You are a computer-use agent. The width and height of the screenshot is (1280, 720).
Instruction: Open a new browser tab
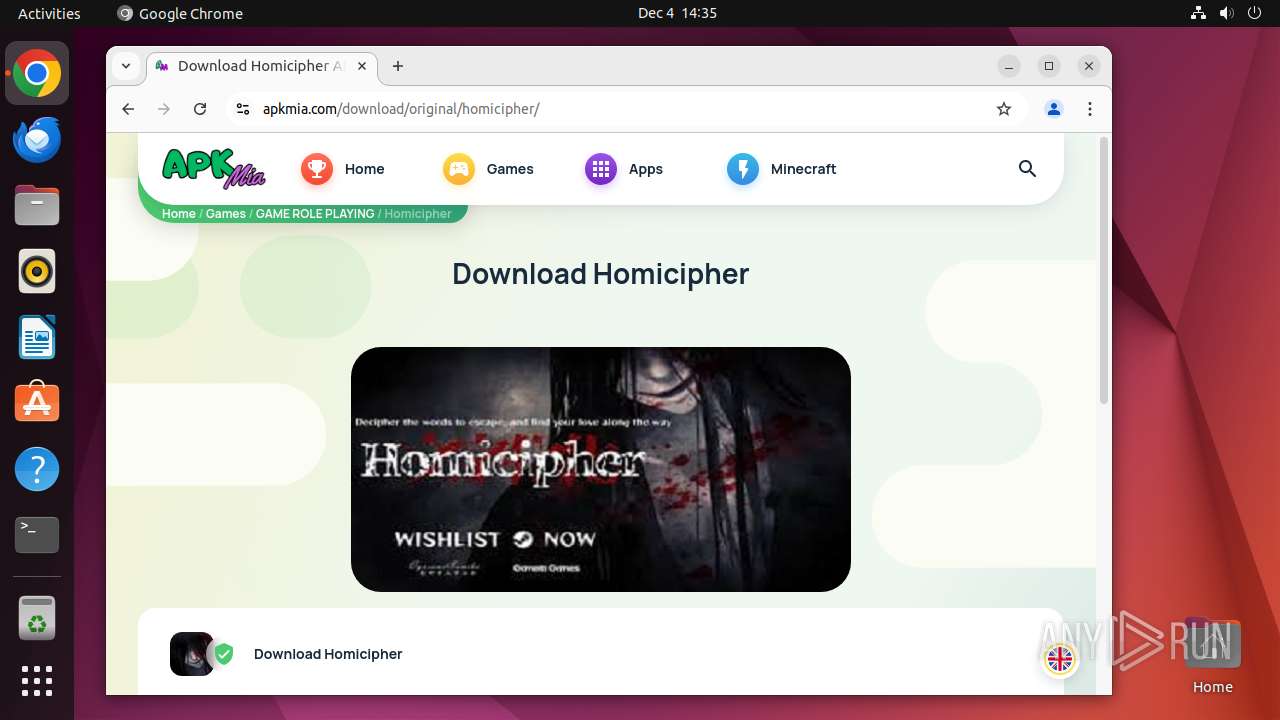[398, 66]
